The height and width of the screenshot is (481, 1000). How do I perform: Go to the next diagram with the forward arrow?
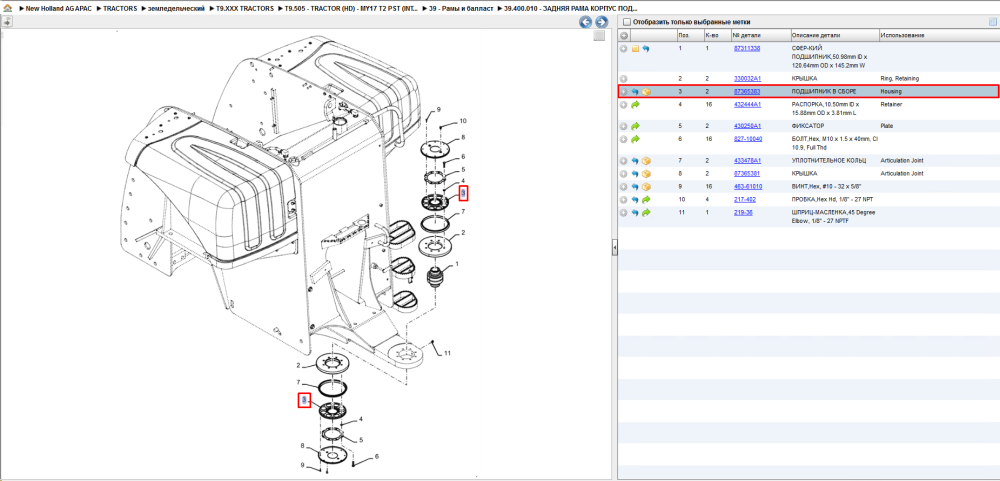pos(601,22)
